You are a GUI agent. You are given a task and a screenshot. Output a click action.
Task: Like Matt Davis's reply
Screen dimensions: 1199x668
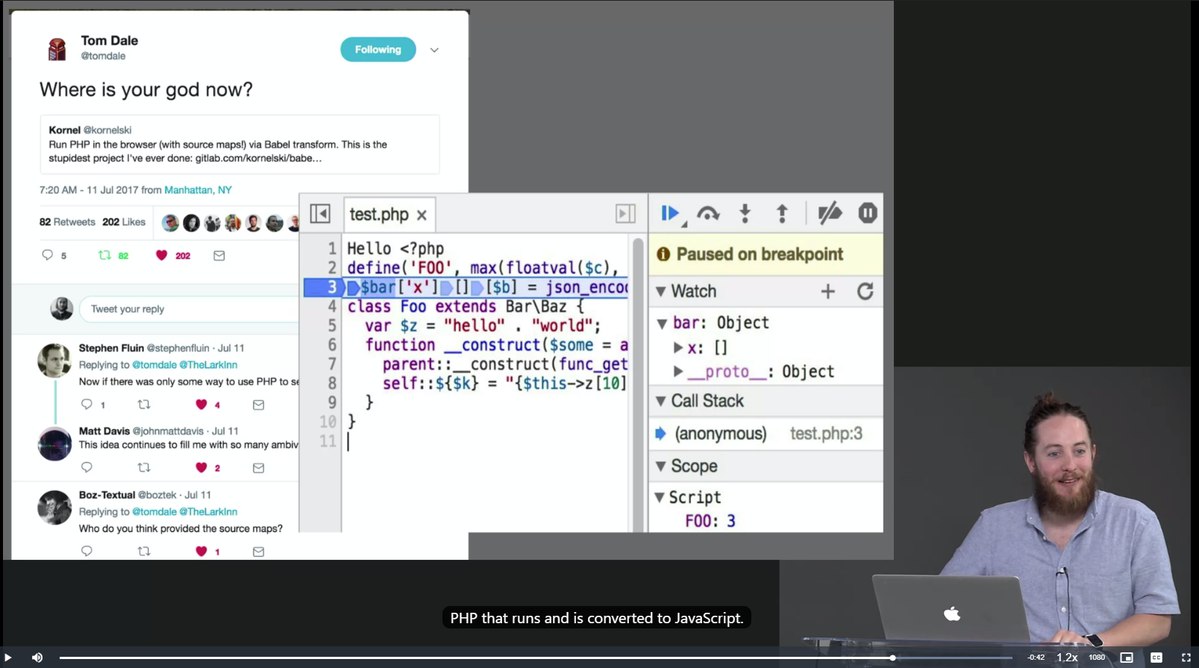(x=201, y=467)
